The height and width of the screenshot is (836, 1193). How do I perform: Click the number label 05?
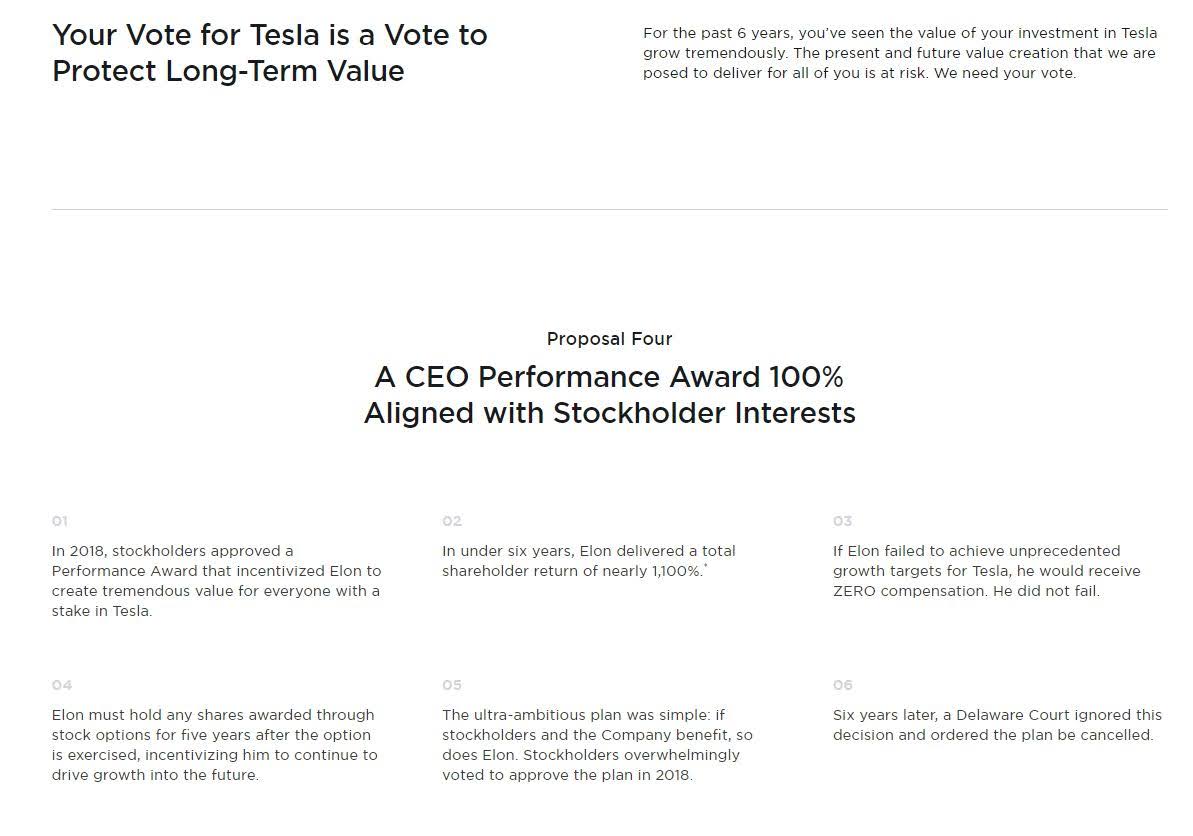click(452, 685)
